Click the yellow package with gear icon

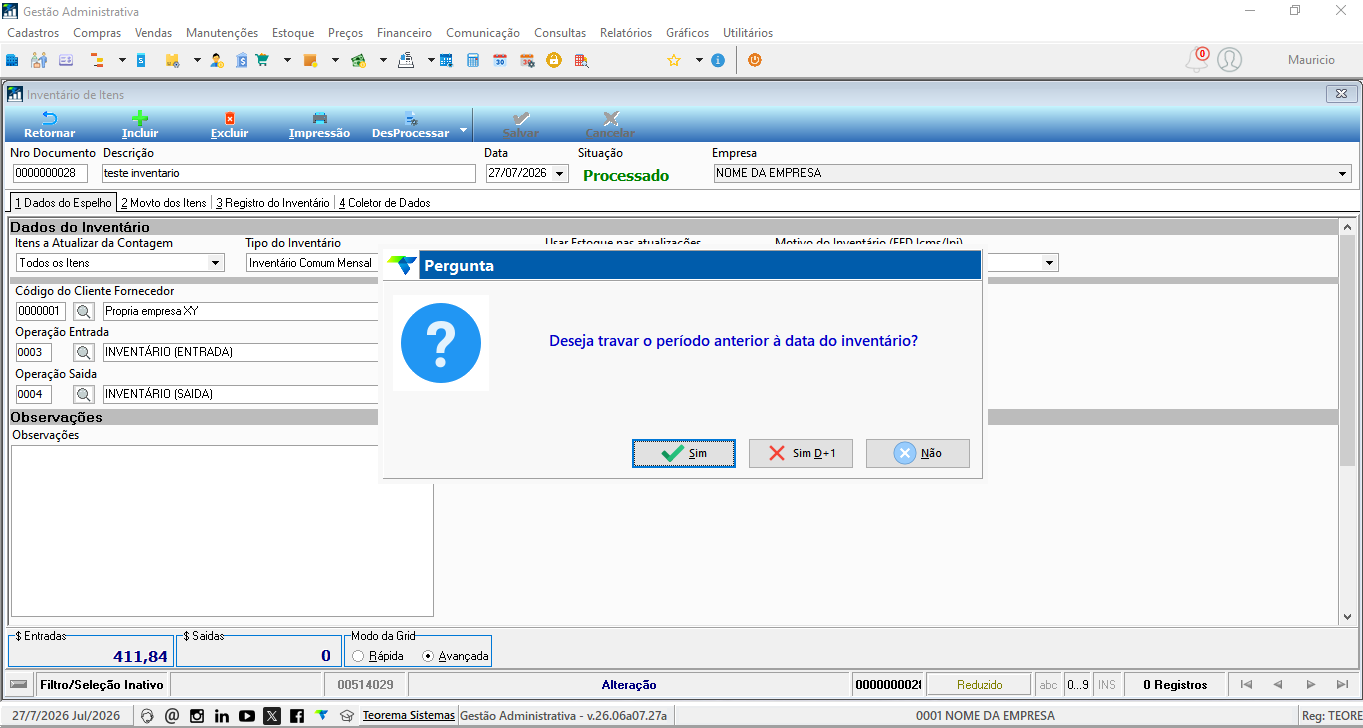click(172, 60)
